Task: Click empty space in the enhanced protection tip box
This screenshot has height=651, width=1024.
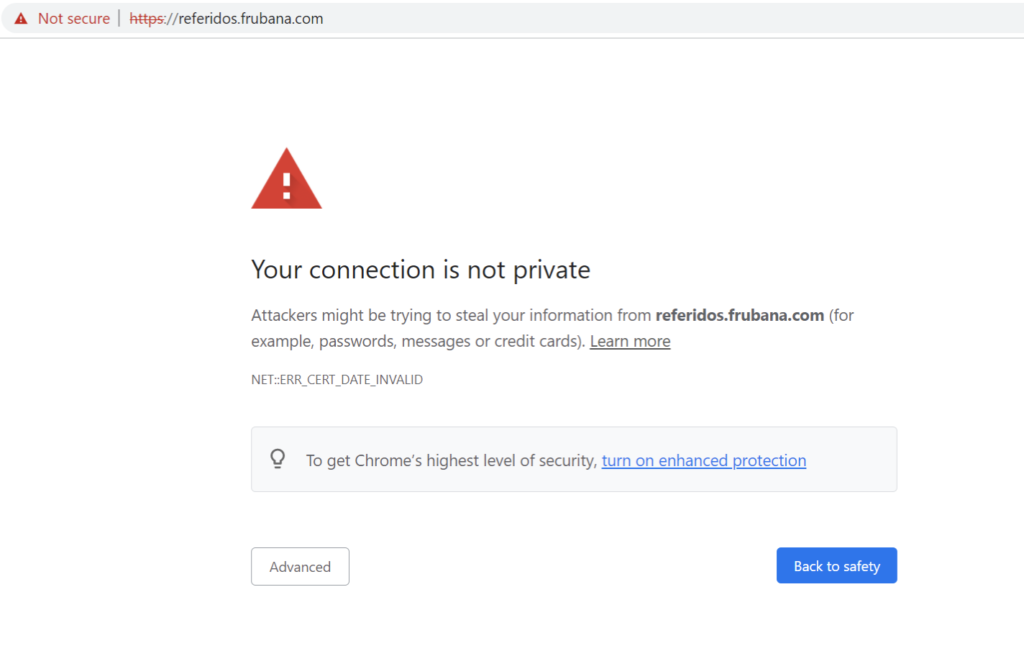Action: coord(850,460)
